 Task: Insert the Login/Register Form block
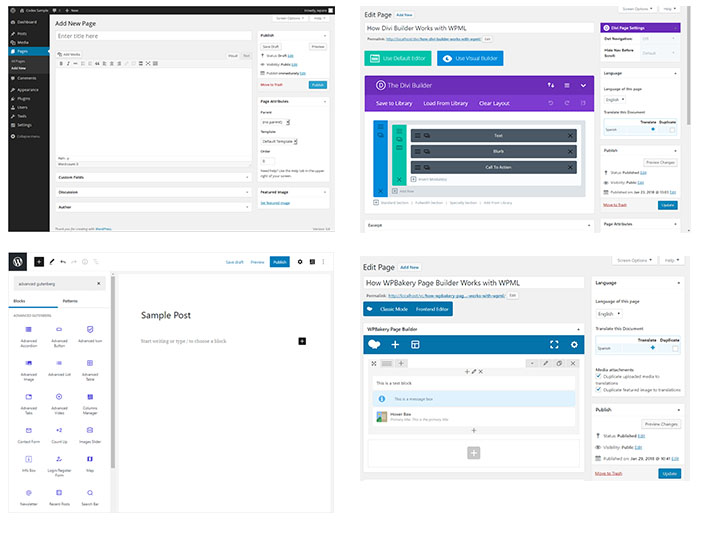pos(59,466)
